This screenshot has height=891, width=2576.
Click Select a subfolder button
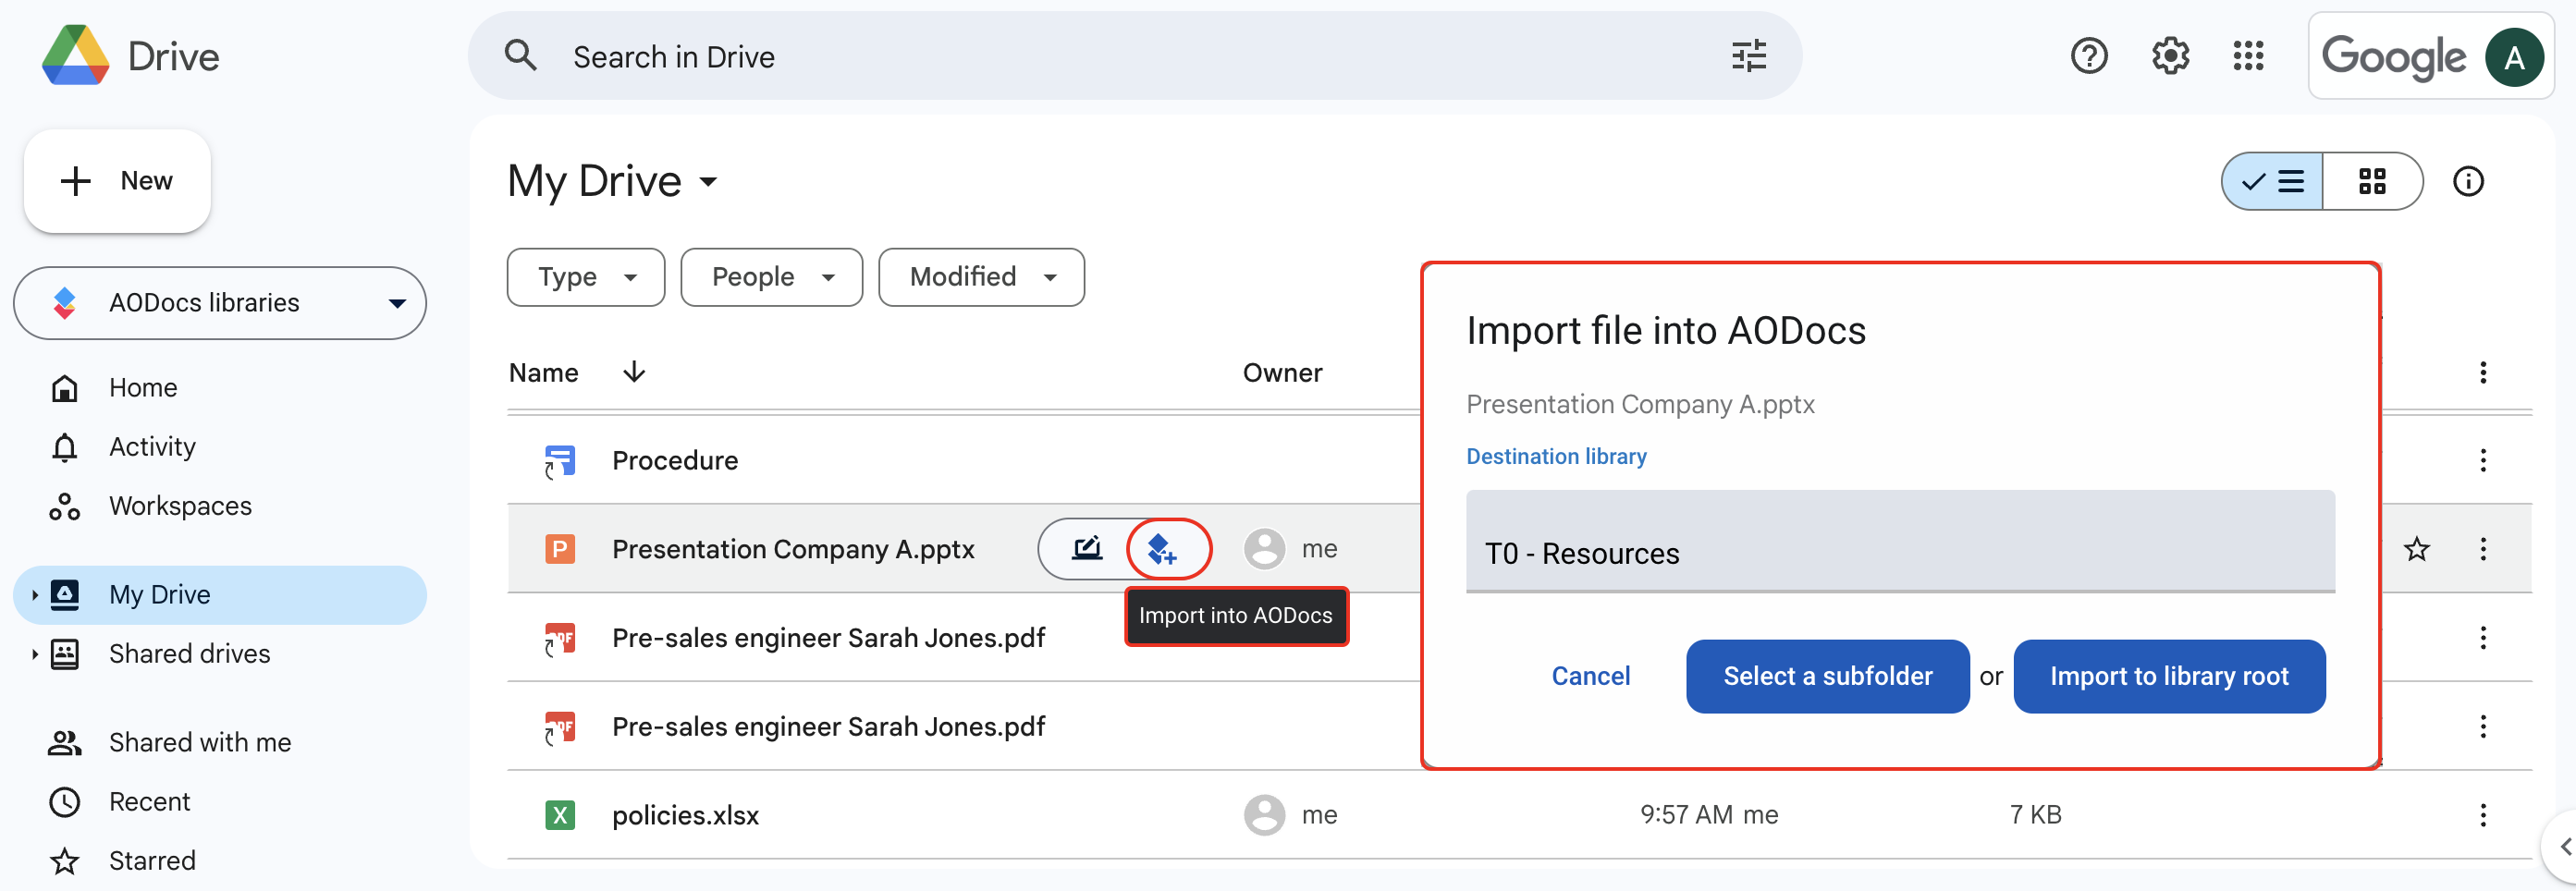[1827, 676]
